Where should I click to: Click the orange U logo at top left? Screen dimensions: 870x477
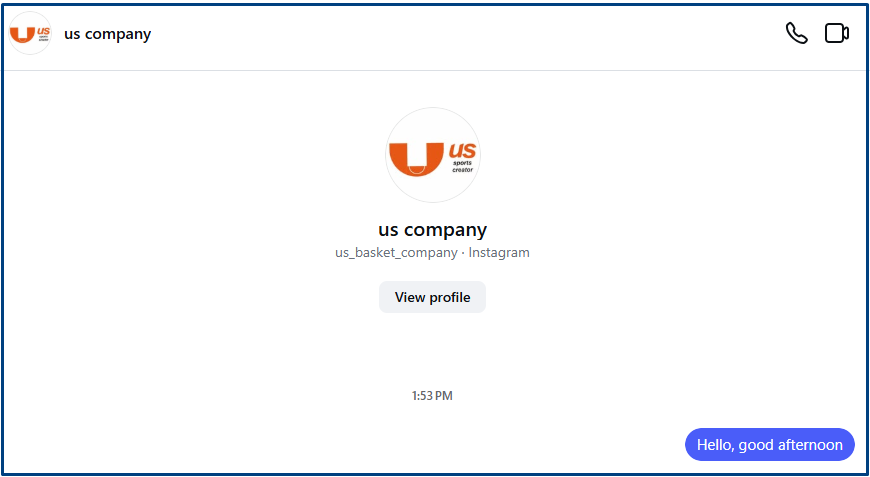pos(30,34)
